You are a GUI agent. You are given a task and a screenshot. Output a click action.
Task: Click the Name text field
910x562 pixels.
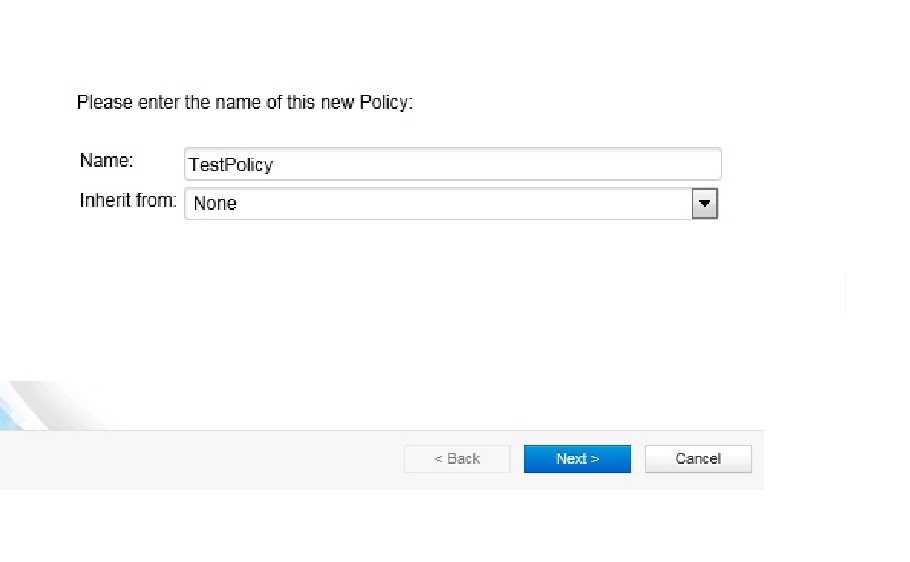pos(452,165)
